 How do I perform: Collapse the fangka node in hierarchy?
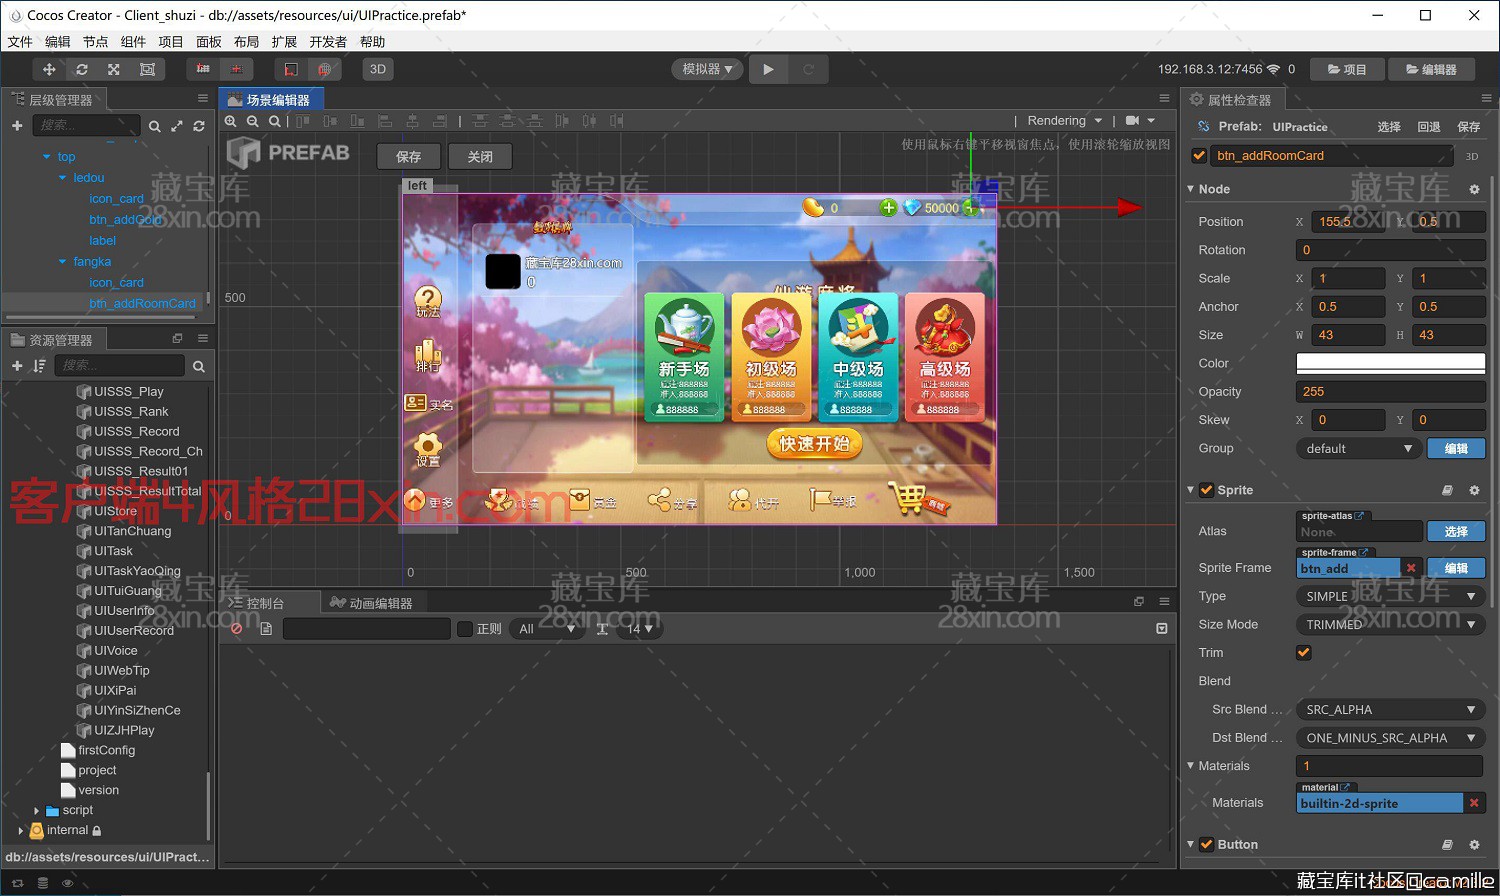(62, 262)
